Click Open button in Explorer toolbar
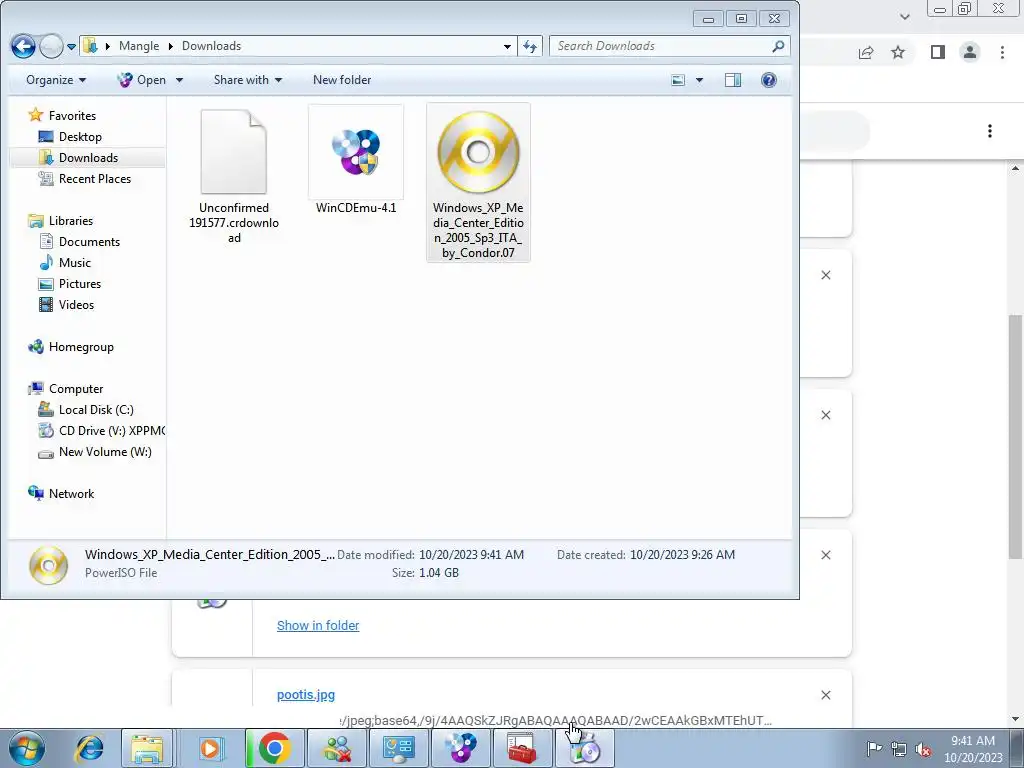This screenshot has width=1024, height=768. click(142, 80)
